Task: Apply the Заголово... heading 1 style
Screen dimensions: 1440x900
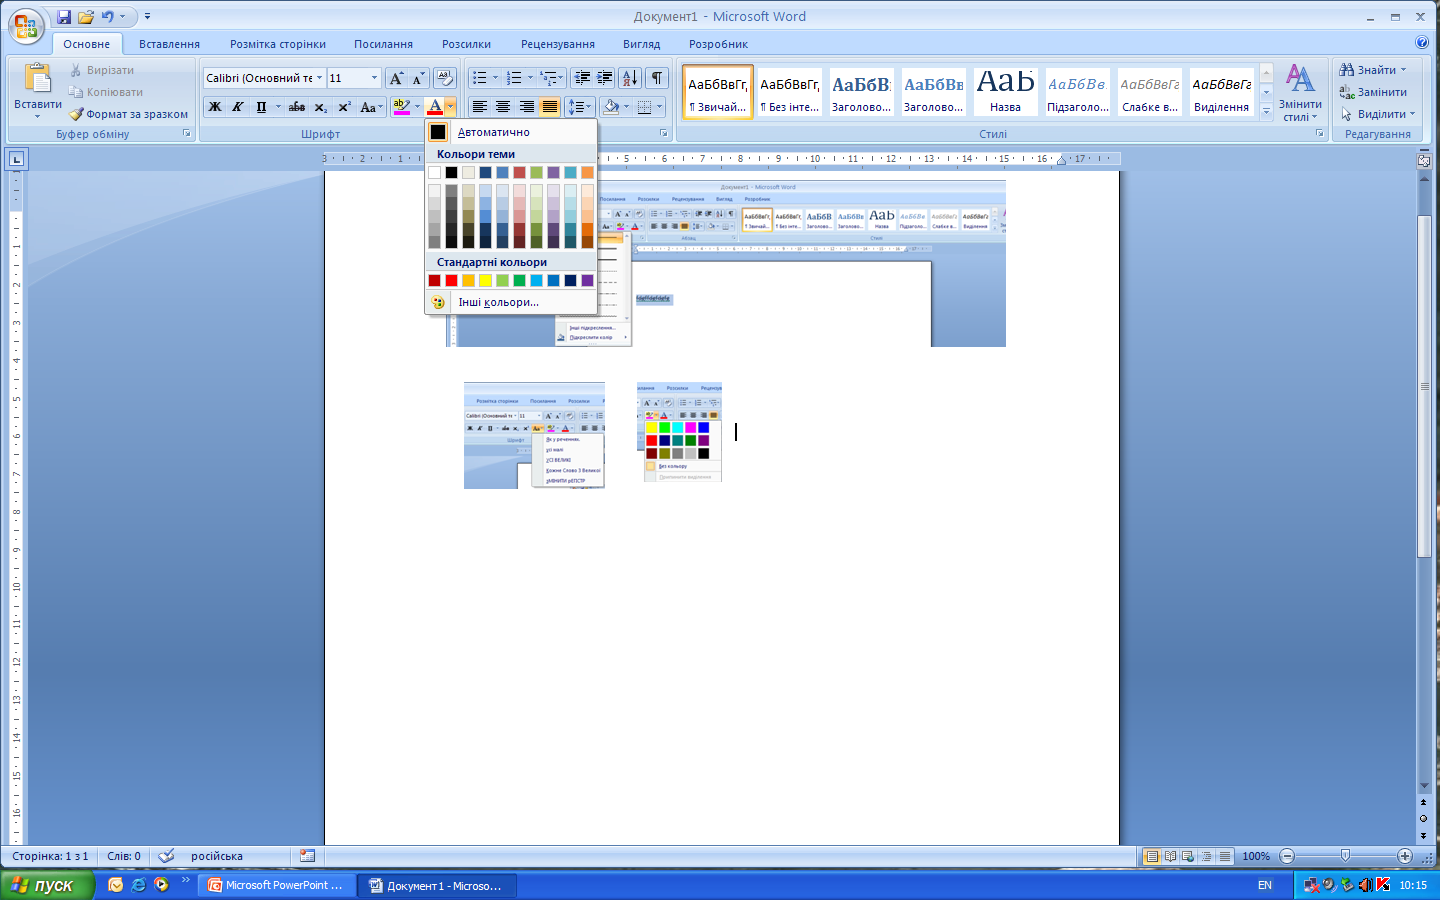Action: [x=861, y=92]
